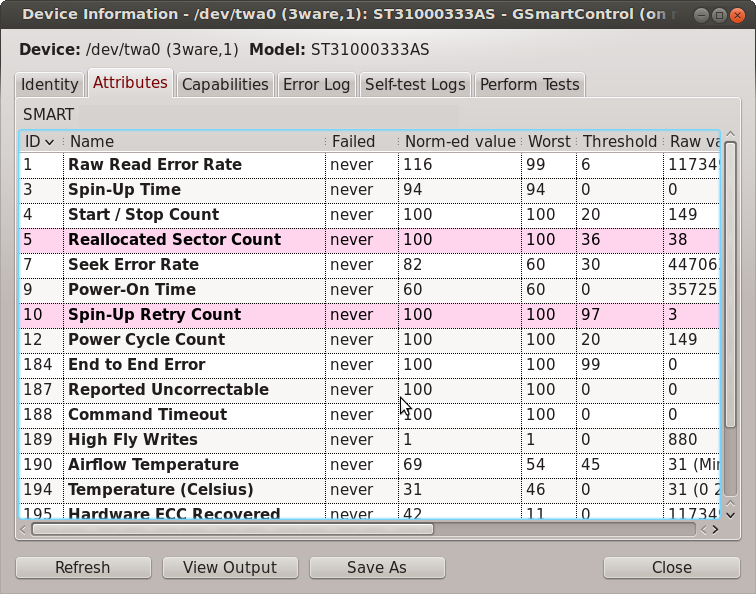Click the threshold value 36 in the table

click(x=591, y=240)
